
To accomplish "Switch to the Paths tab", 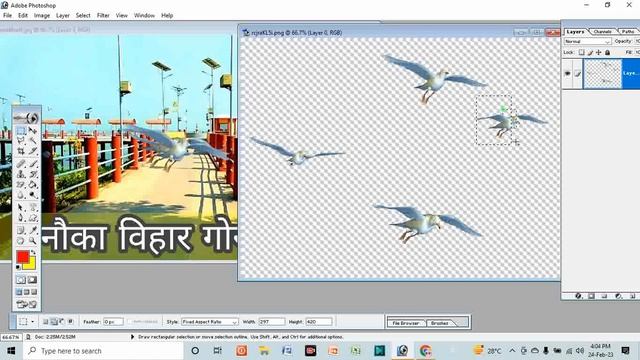I will tap(628, 31).
